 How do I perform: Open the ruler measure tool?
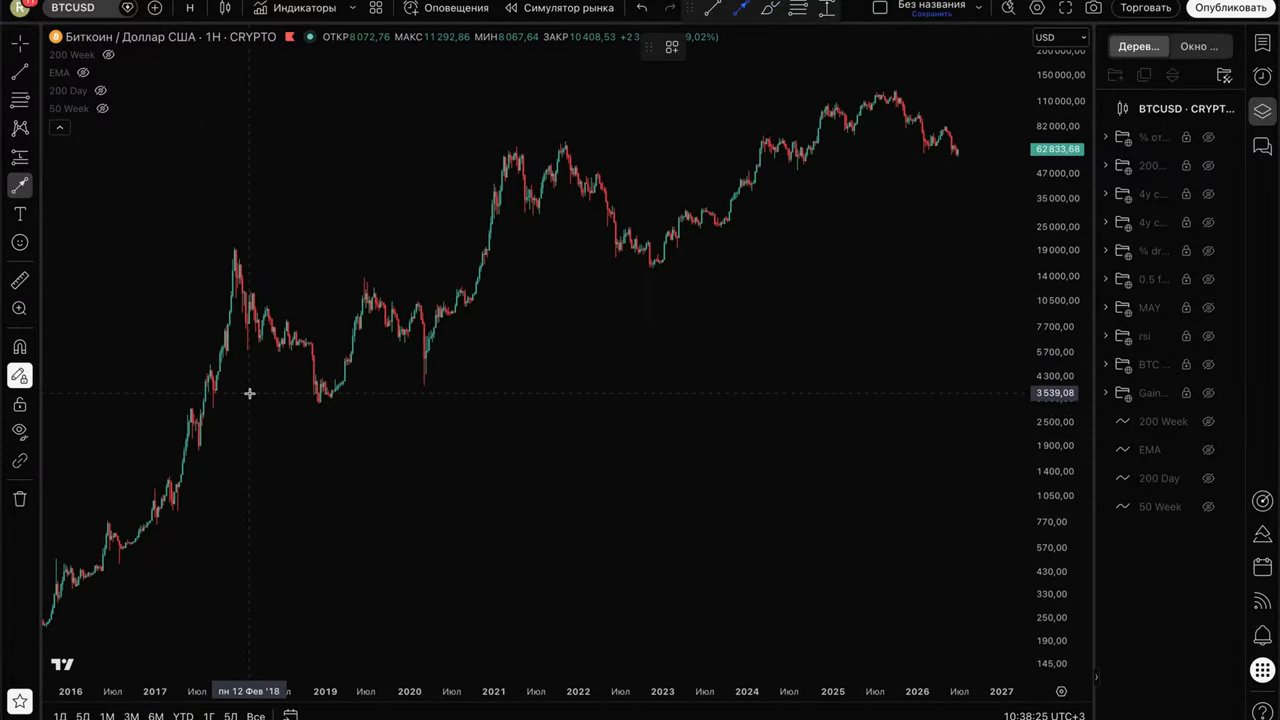[x=20, y=281]
